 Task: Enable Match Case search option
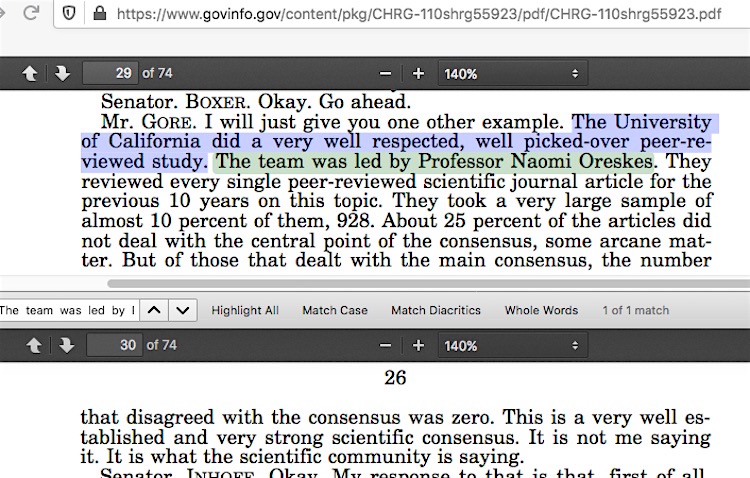pyautogui.click(x=334, y=310)
